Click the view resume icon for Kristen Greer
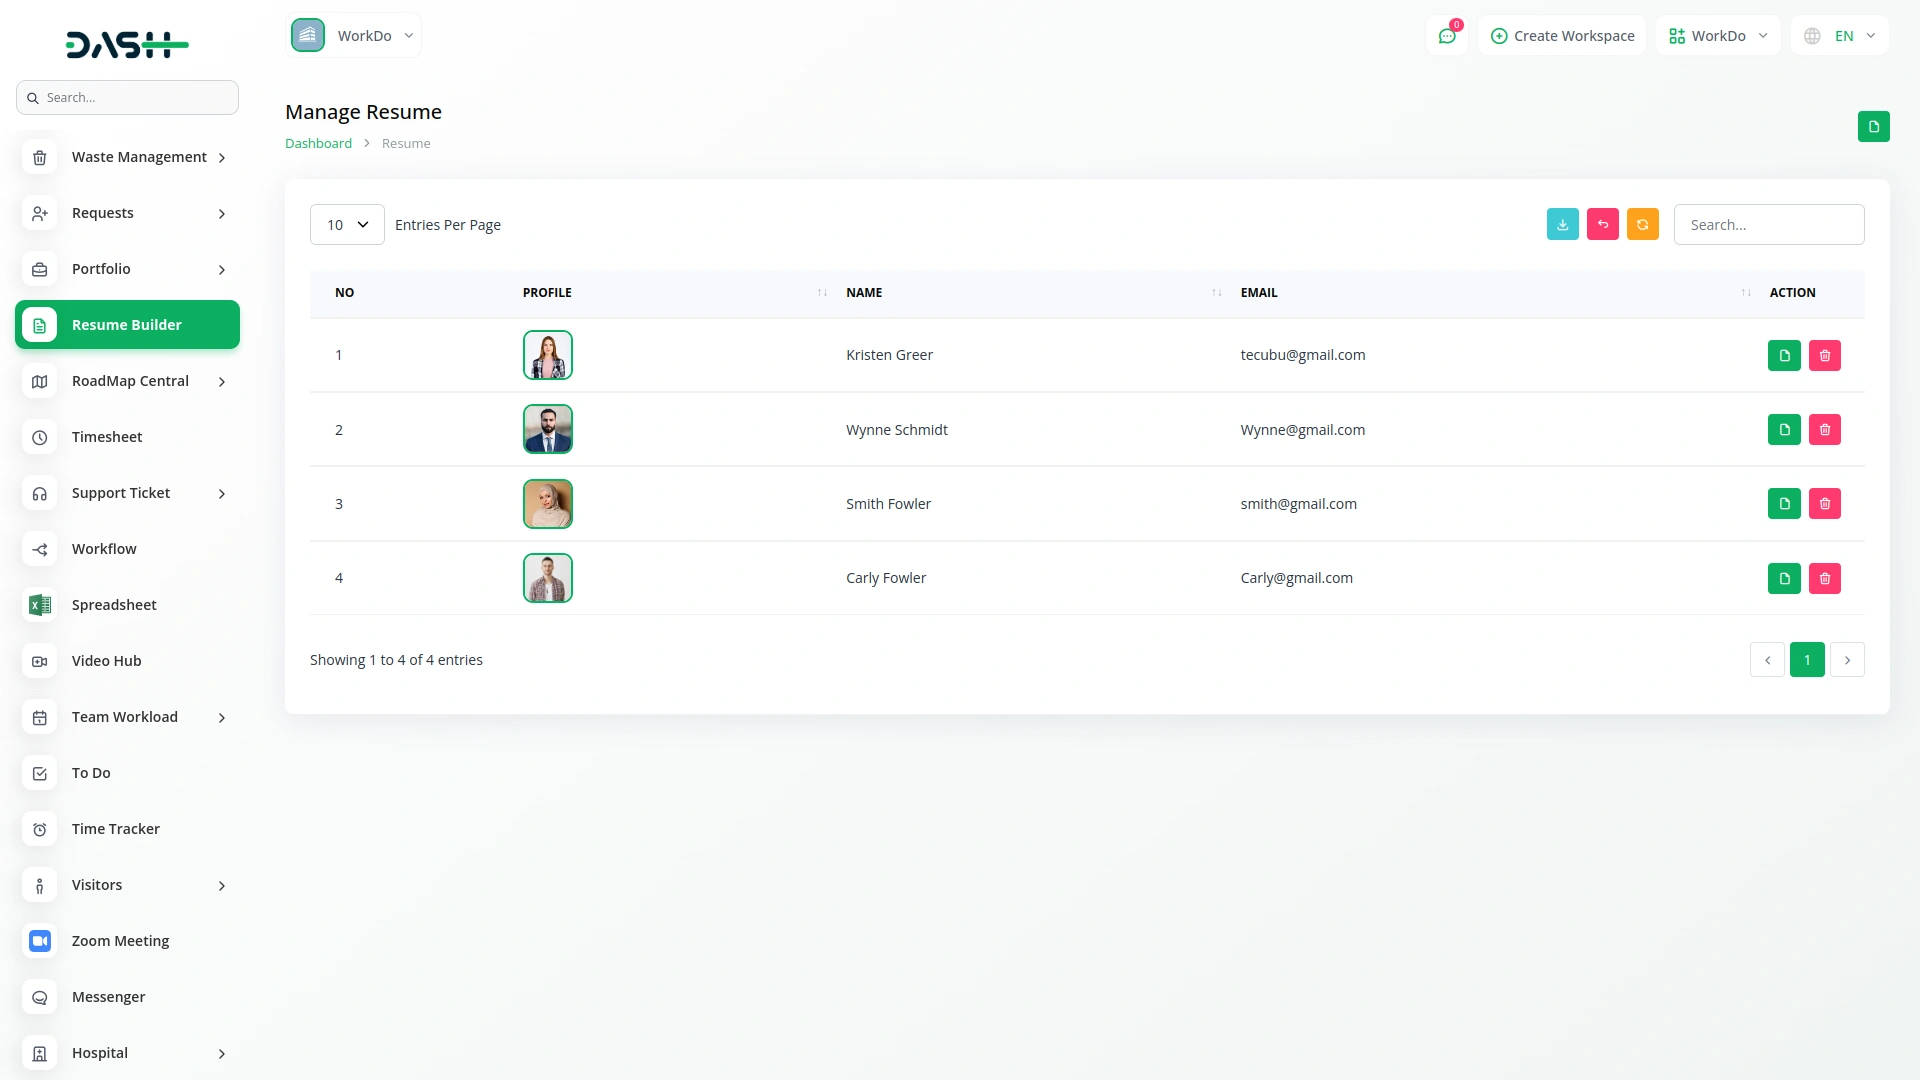 (1784, 355)
